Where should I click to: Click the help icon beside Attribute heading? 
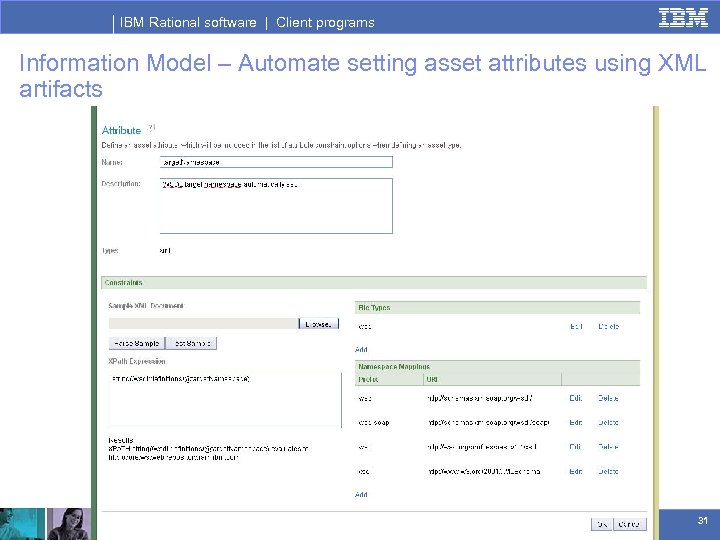[152, 127]
